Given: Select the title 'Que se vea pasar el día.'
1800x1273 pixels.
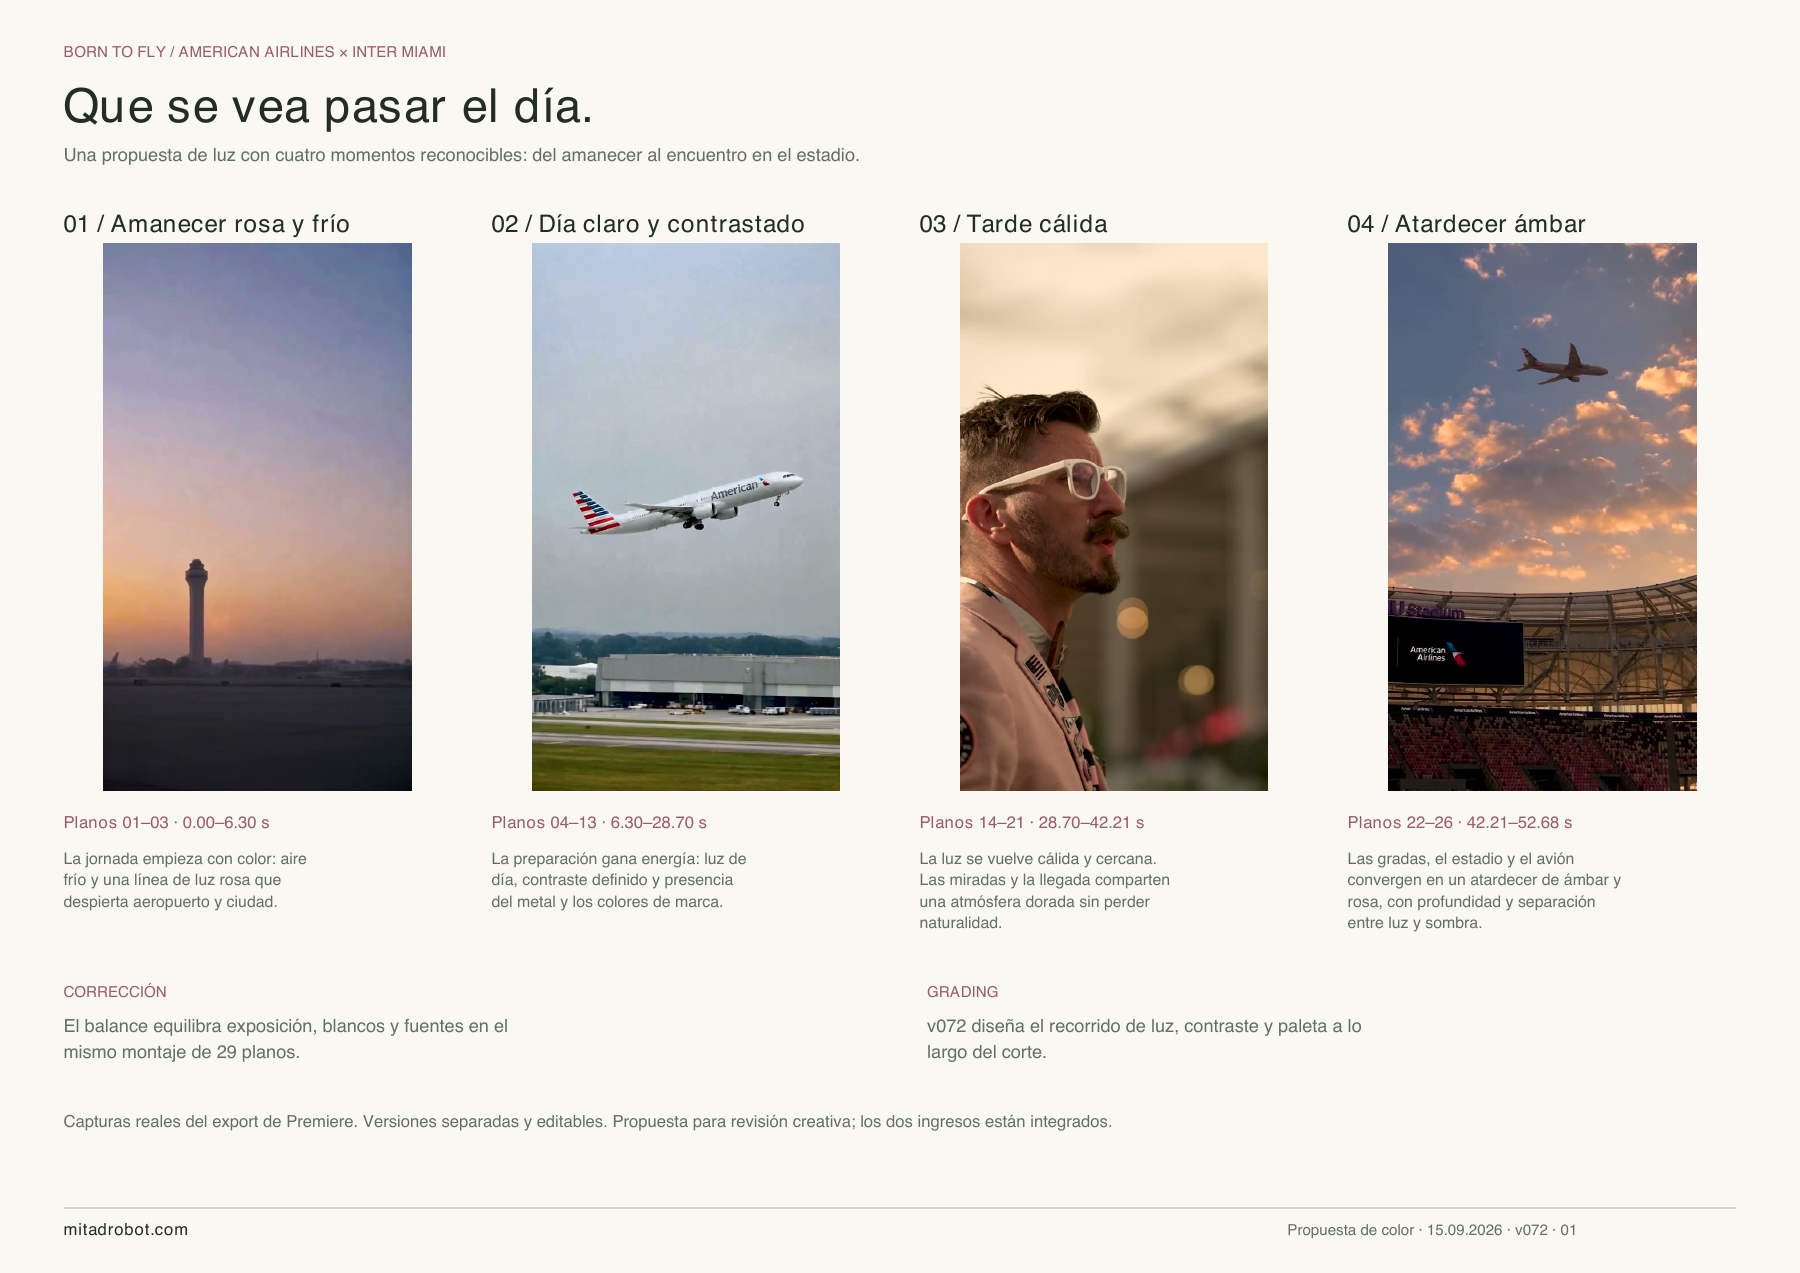Looking at the screenshot, I should click(x=328, y=107).
